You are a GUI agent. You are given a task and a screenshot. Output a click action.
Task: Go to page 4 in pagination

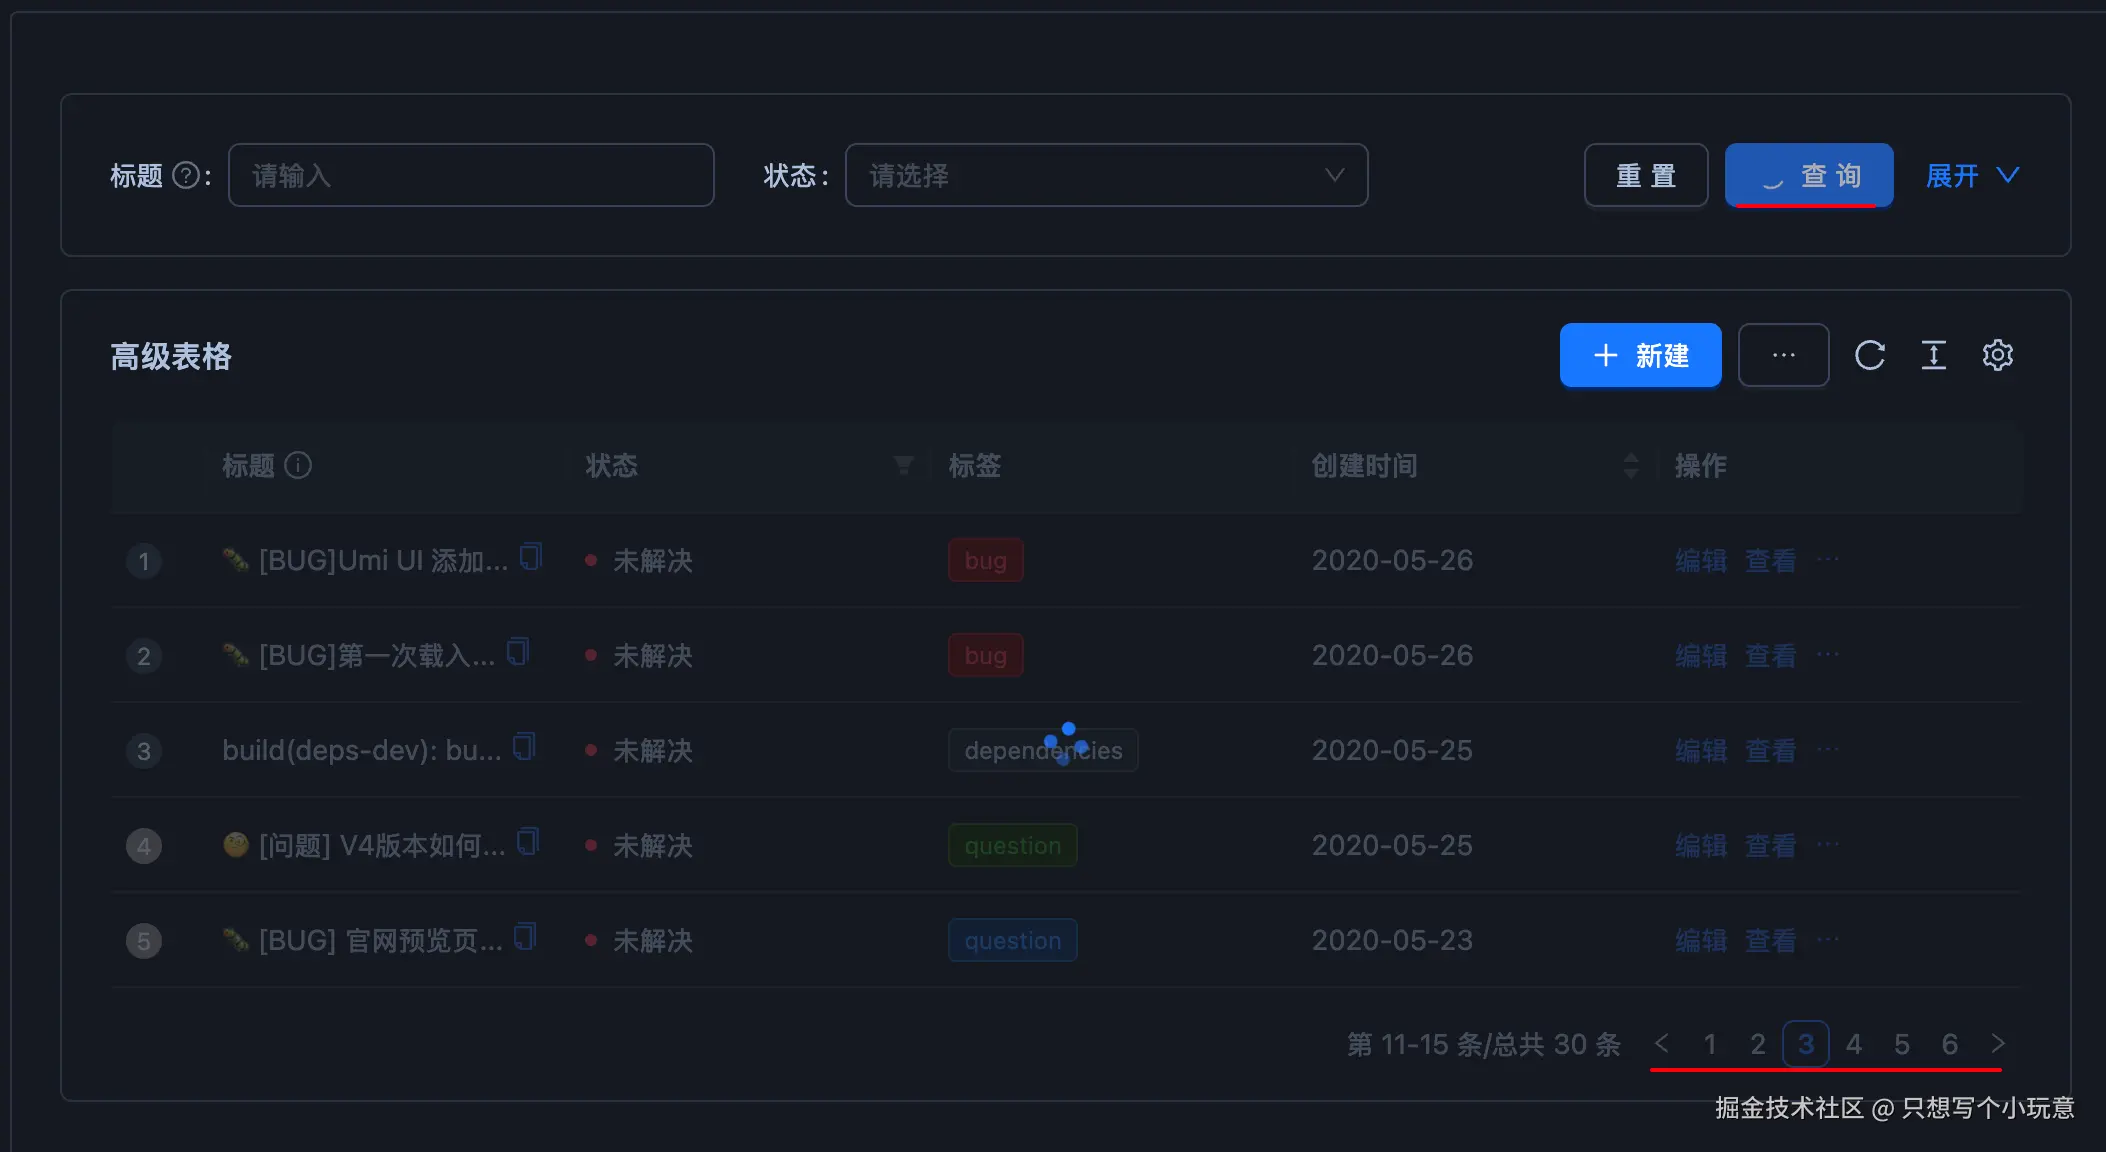(x=1853, y=1044)
